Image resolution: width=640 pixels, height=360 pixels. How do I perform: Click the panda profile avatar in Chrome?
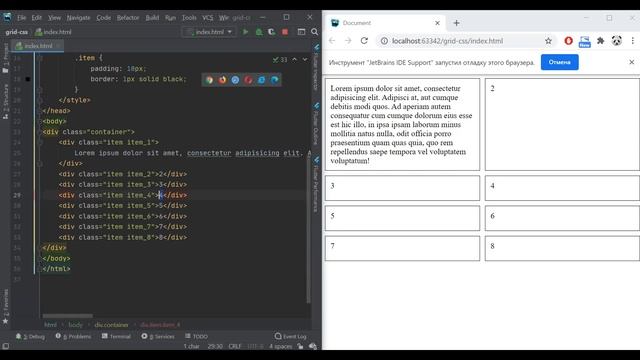tap(616, 41)
